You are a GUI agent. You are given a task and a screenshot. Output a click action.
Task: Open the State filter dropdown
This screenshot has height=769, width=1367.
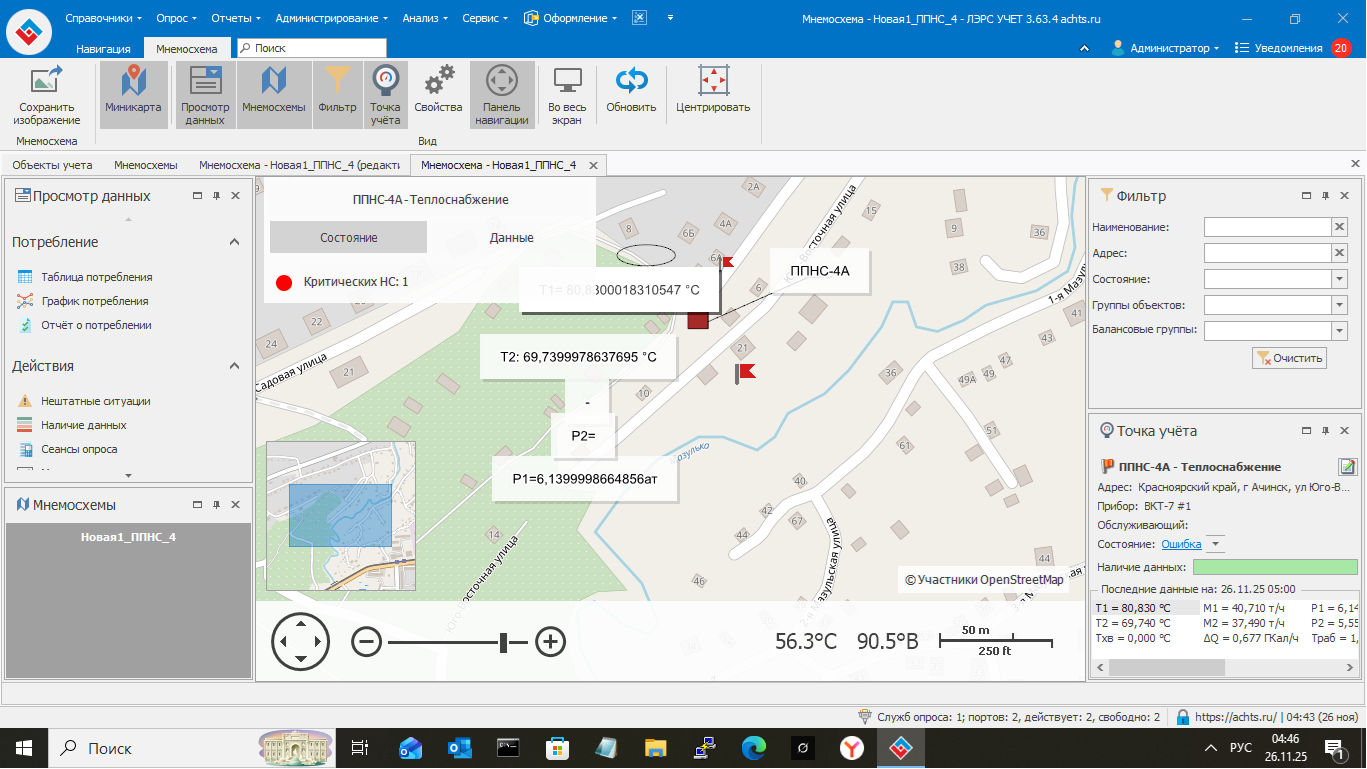(1339, 279)
